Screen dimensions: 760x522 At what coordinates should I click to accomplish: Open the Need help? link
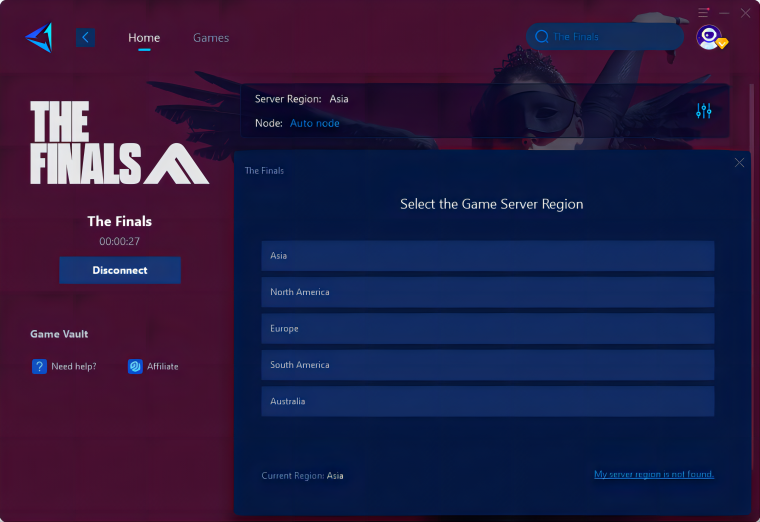tap(74, 366)
